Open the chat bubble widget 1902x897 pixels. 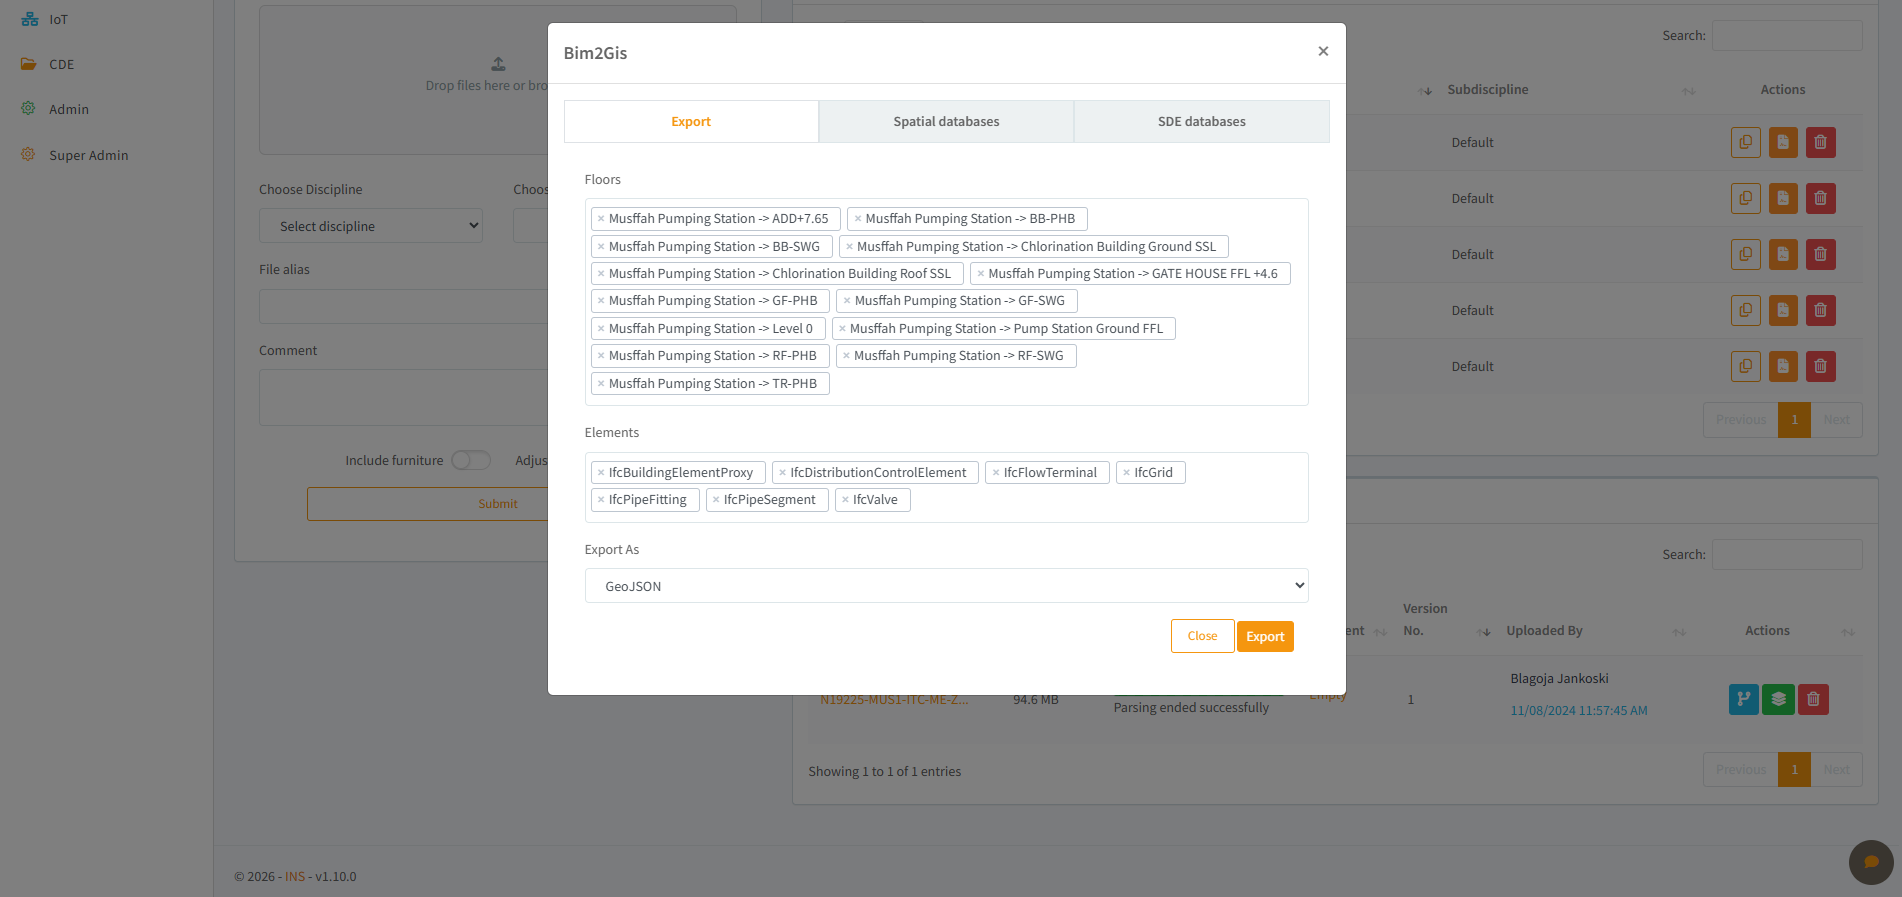1871,862
